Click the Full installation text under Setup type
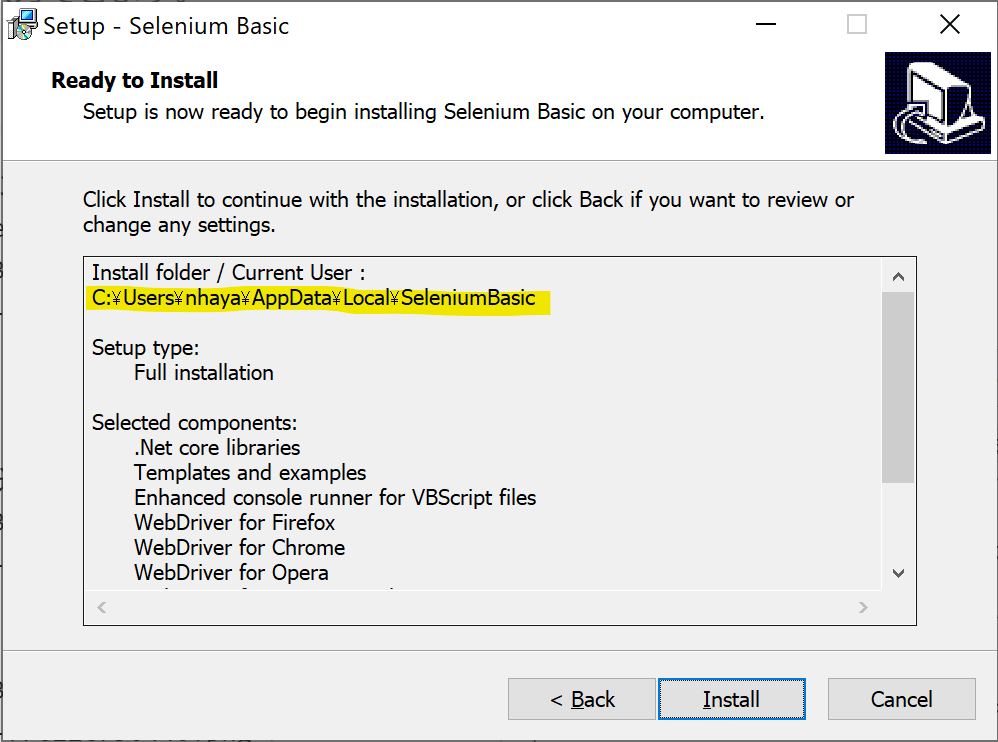 (x=203, y=372)
